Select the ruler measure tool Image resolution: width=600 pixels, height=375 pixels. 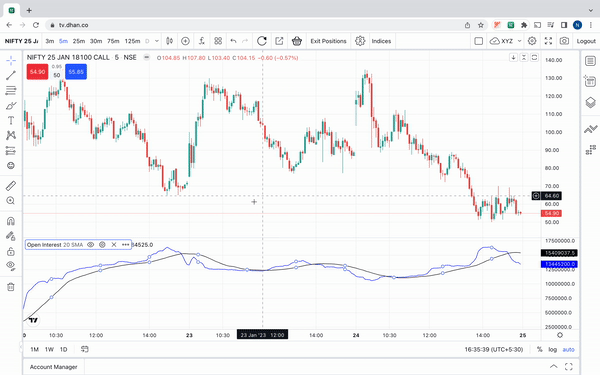click(11, 186)
